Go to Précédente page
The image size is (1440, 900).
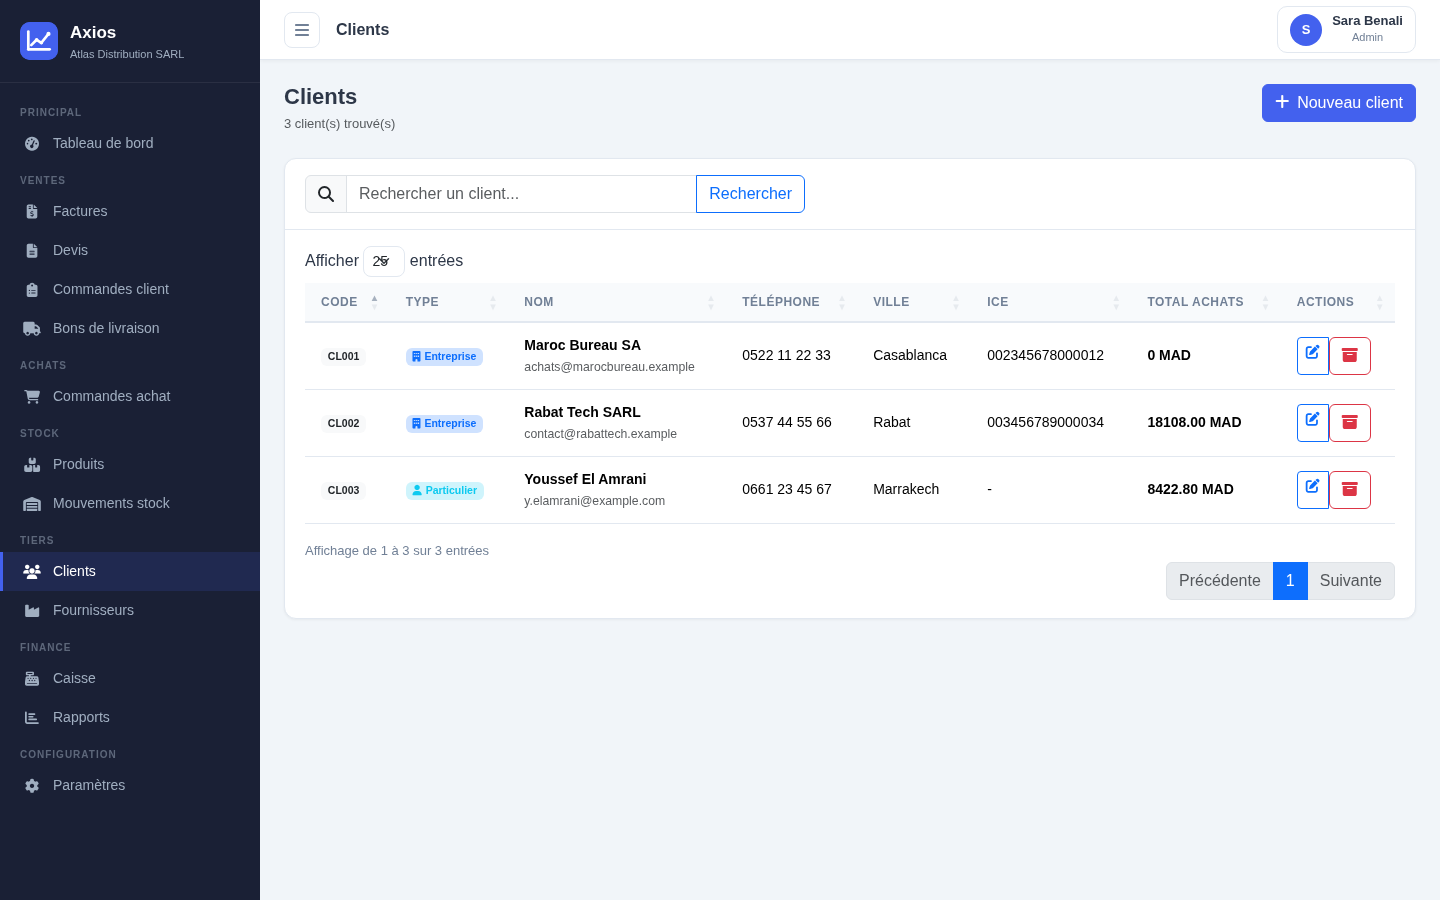(x=1219, y=581)
